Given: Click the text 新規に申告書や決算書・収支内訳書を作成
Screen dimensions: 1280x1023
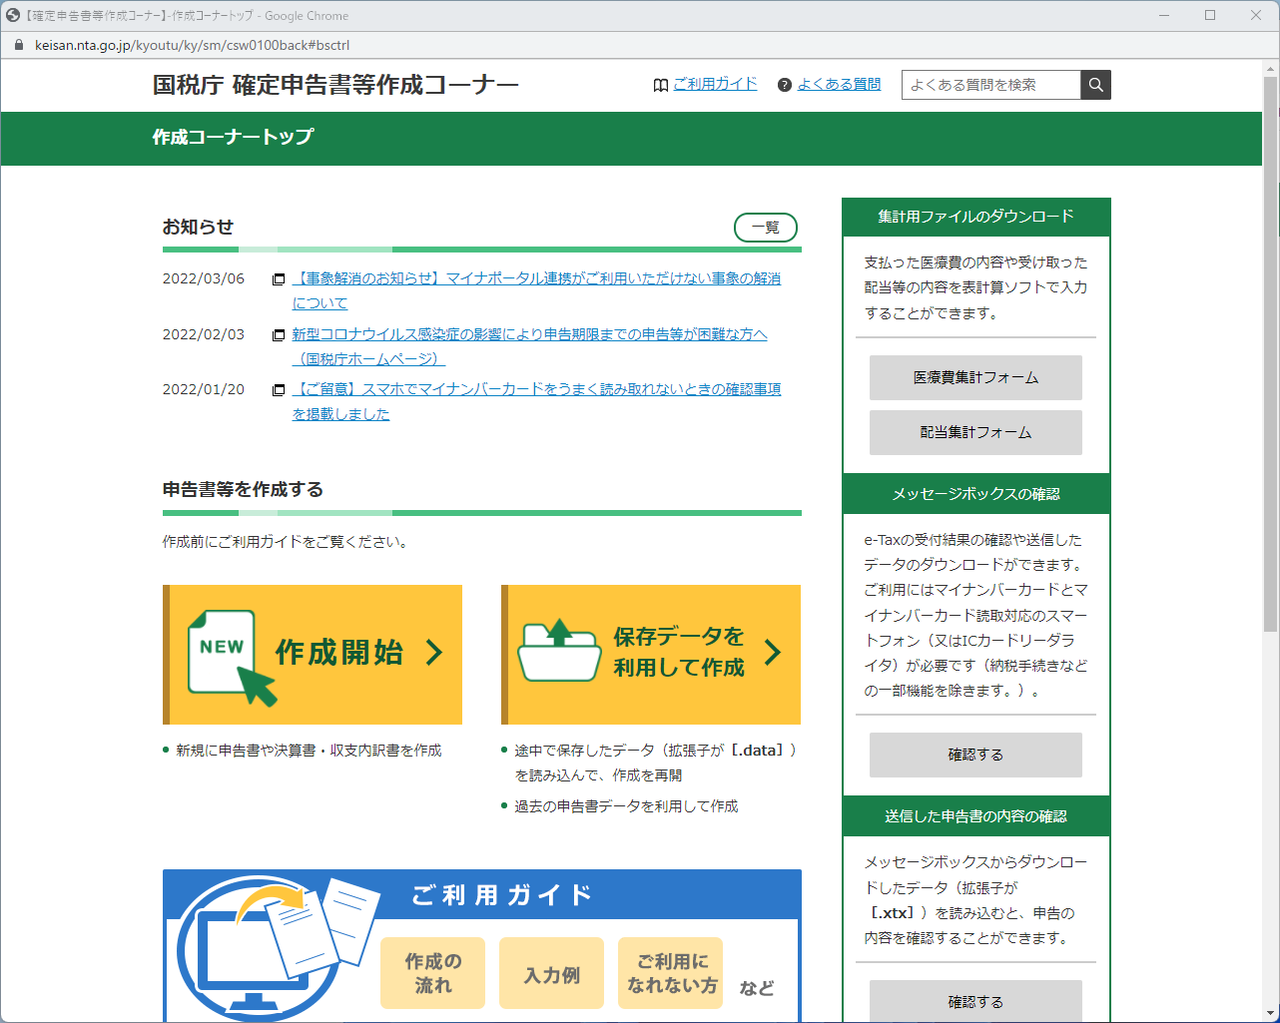Looking at the screenshot, I should (309, 750).
